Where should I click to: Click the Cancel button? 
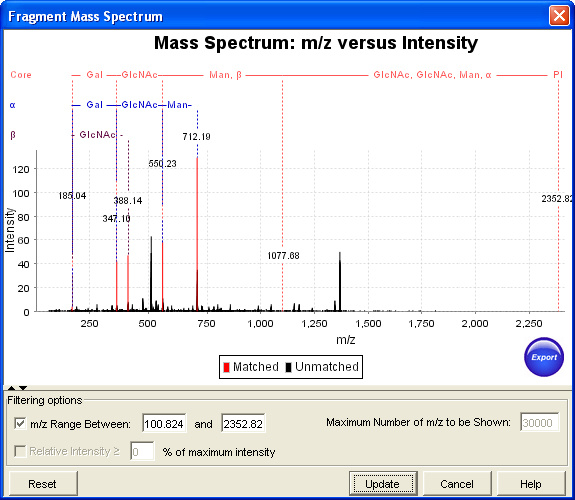pyautogui.click(x=457, y=483)
